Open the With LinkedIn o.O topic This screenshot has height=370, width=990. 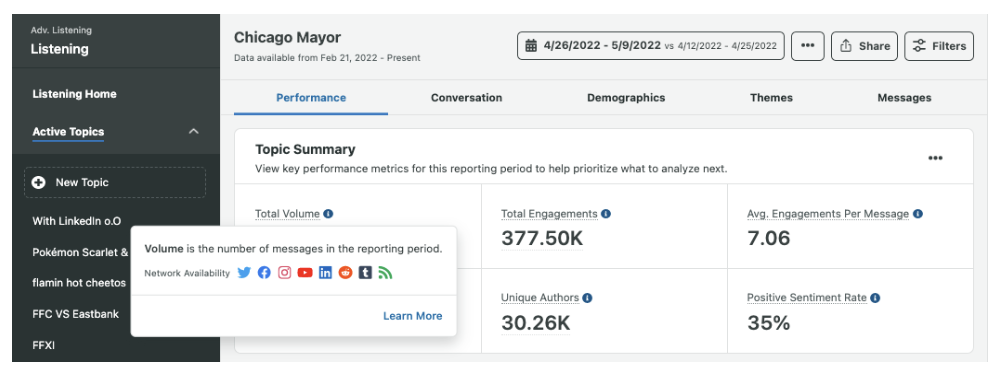(77, 221)
